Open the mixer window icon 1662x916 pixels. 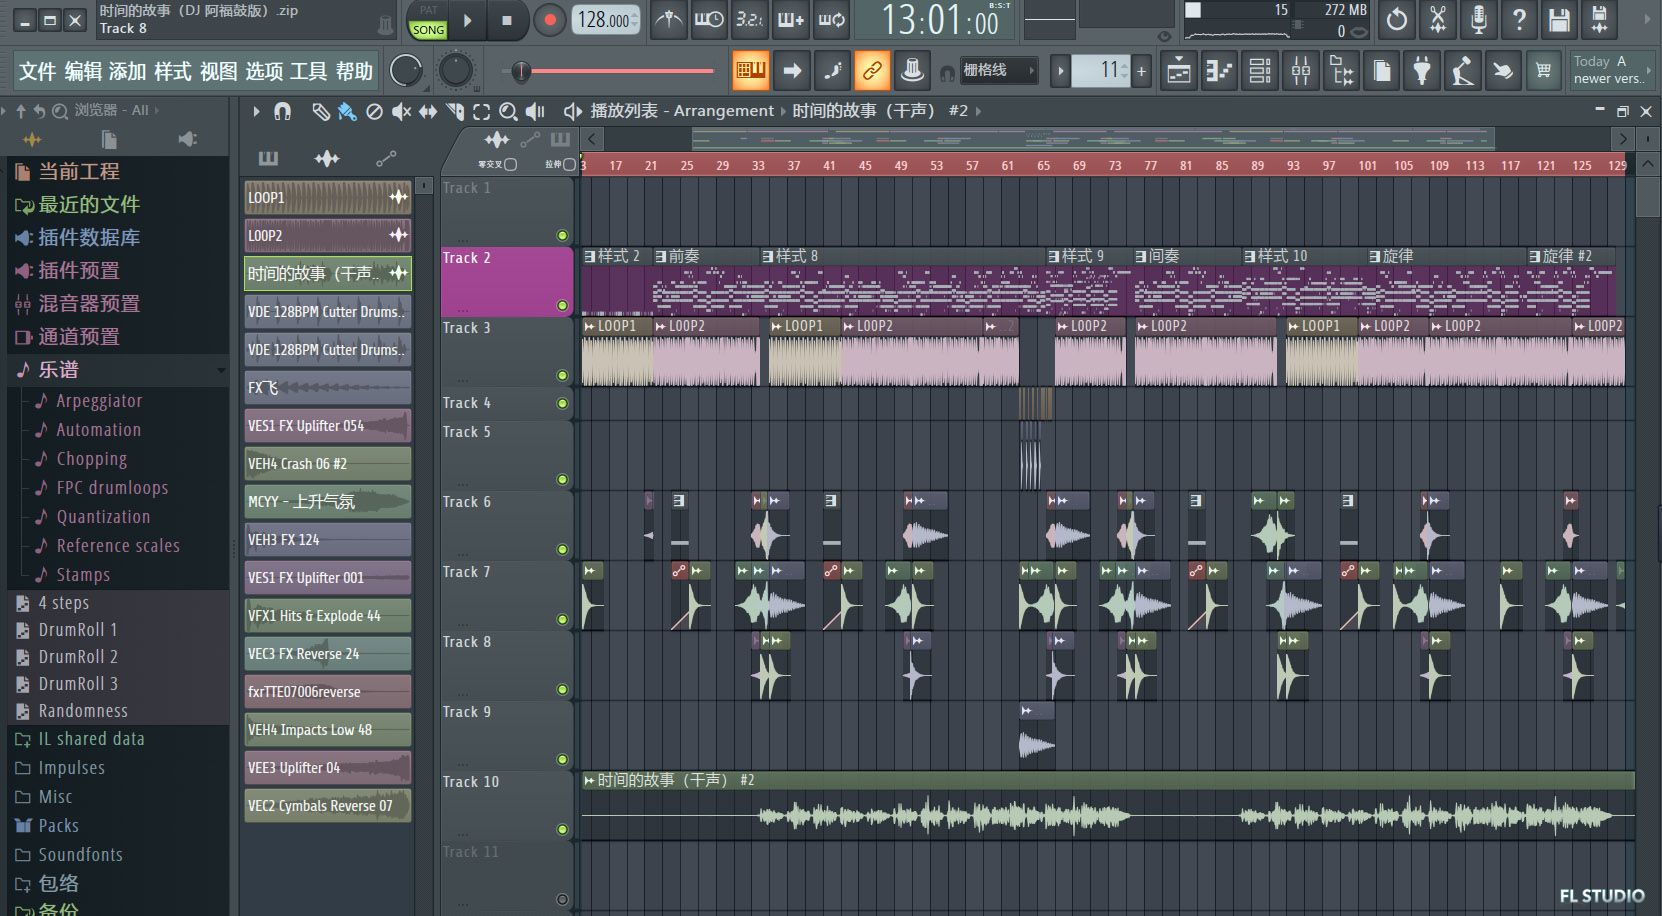pos(1301,71)
